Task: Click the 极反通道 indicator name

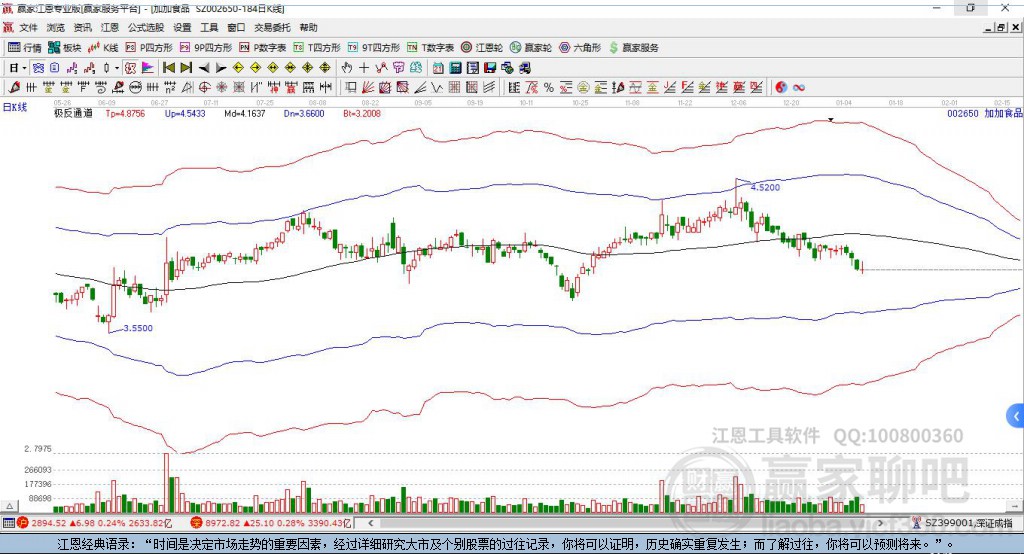Action: click(73, 113)
